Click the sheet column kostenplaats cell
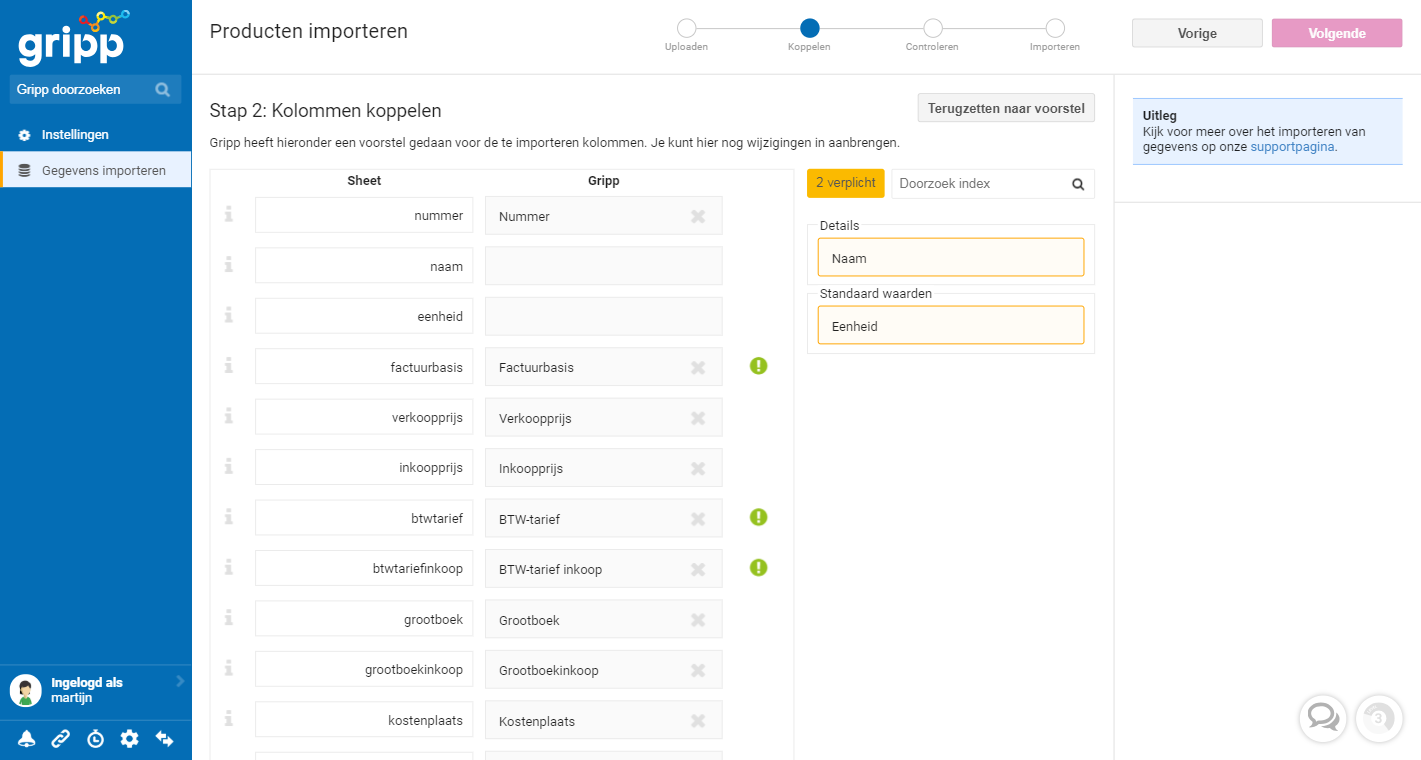The width and height of the screenshot is (1421, 760). pos(364,719)
